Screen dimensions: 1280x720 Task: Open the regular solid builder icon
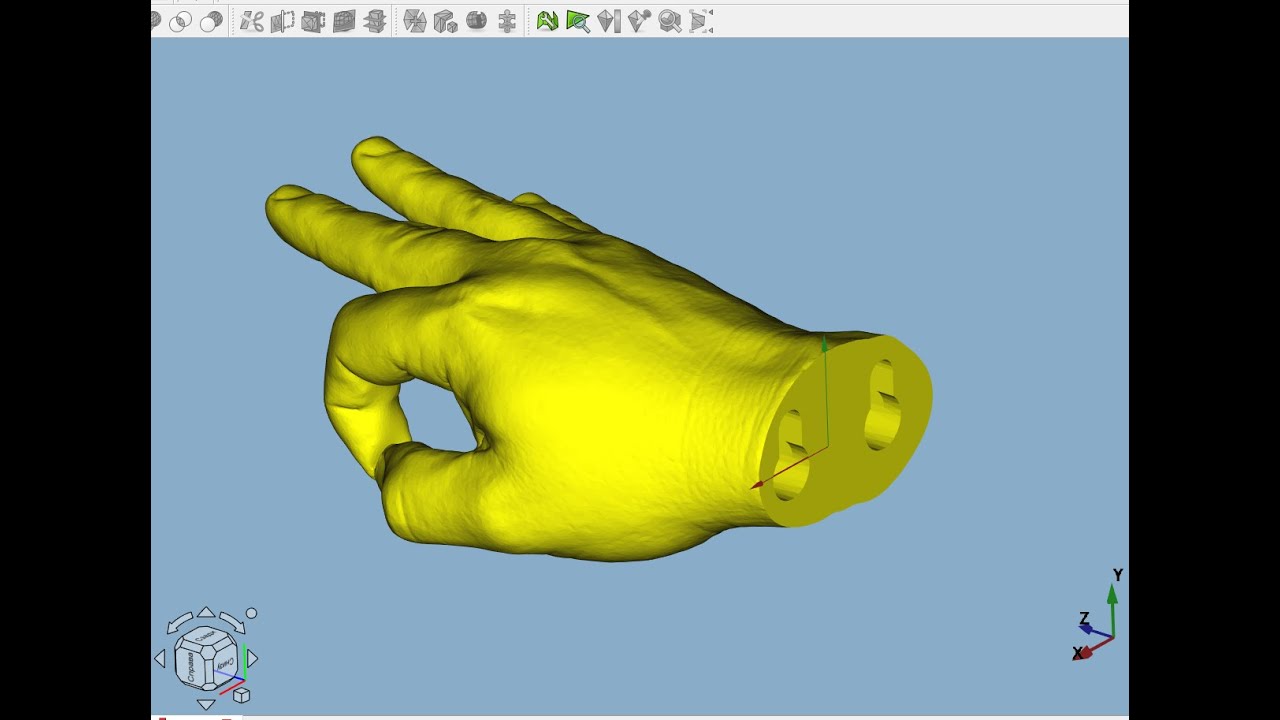(446, 21)
